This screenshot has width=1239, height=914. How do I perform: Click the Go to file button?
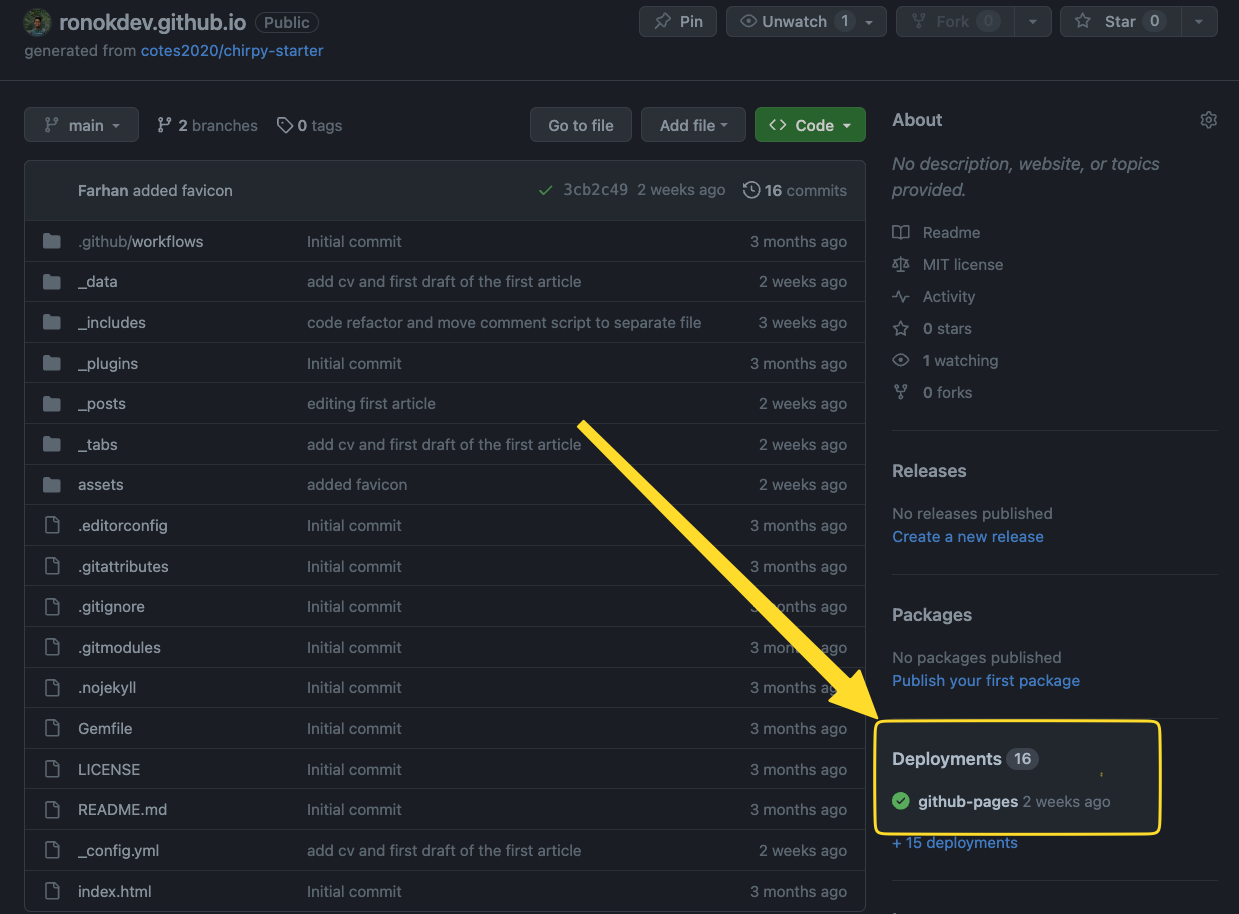581,125
